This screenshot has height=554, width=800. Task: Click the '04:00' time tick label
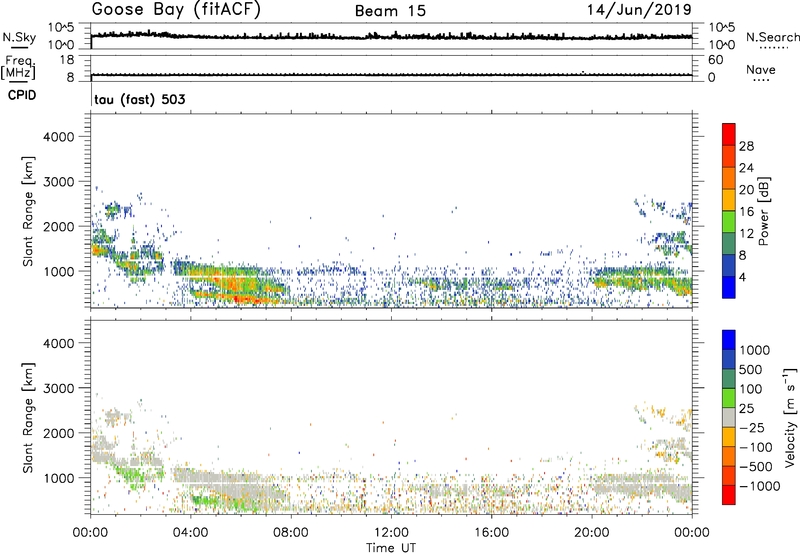pyautogui.click(x=190, y=533)
